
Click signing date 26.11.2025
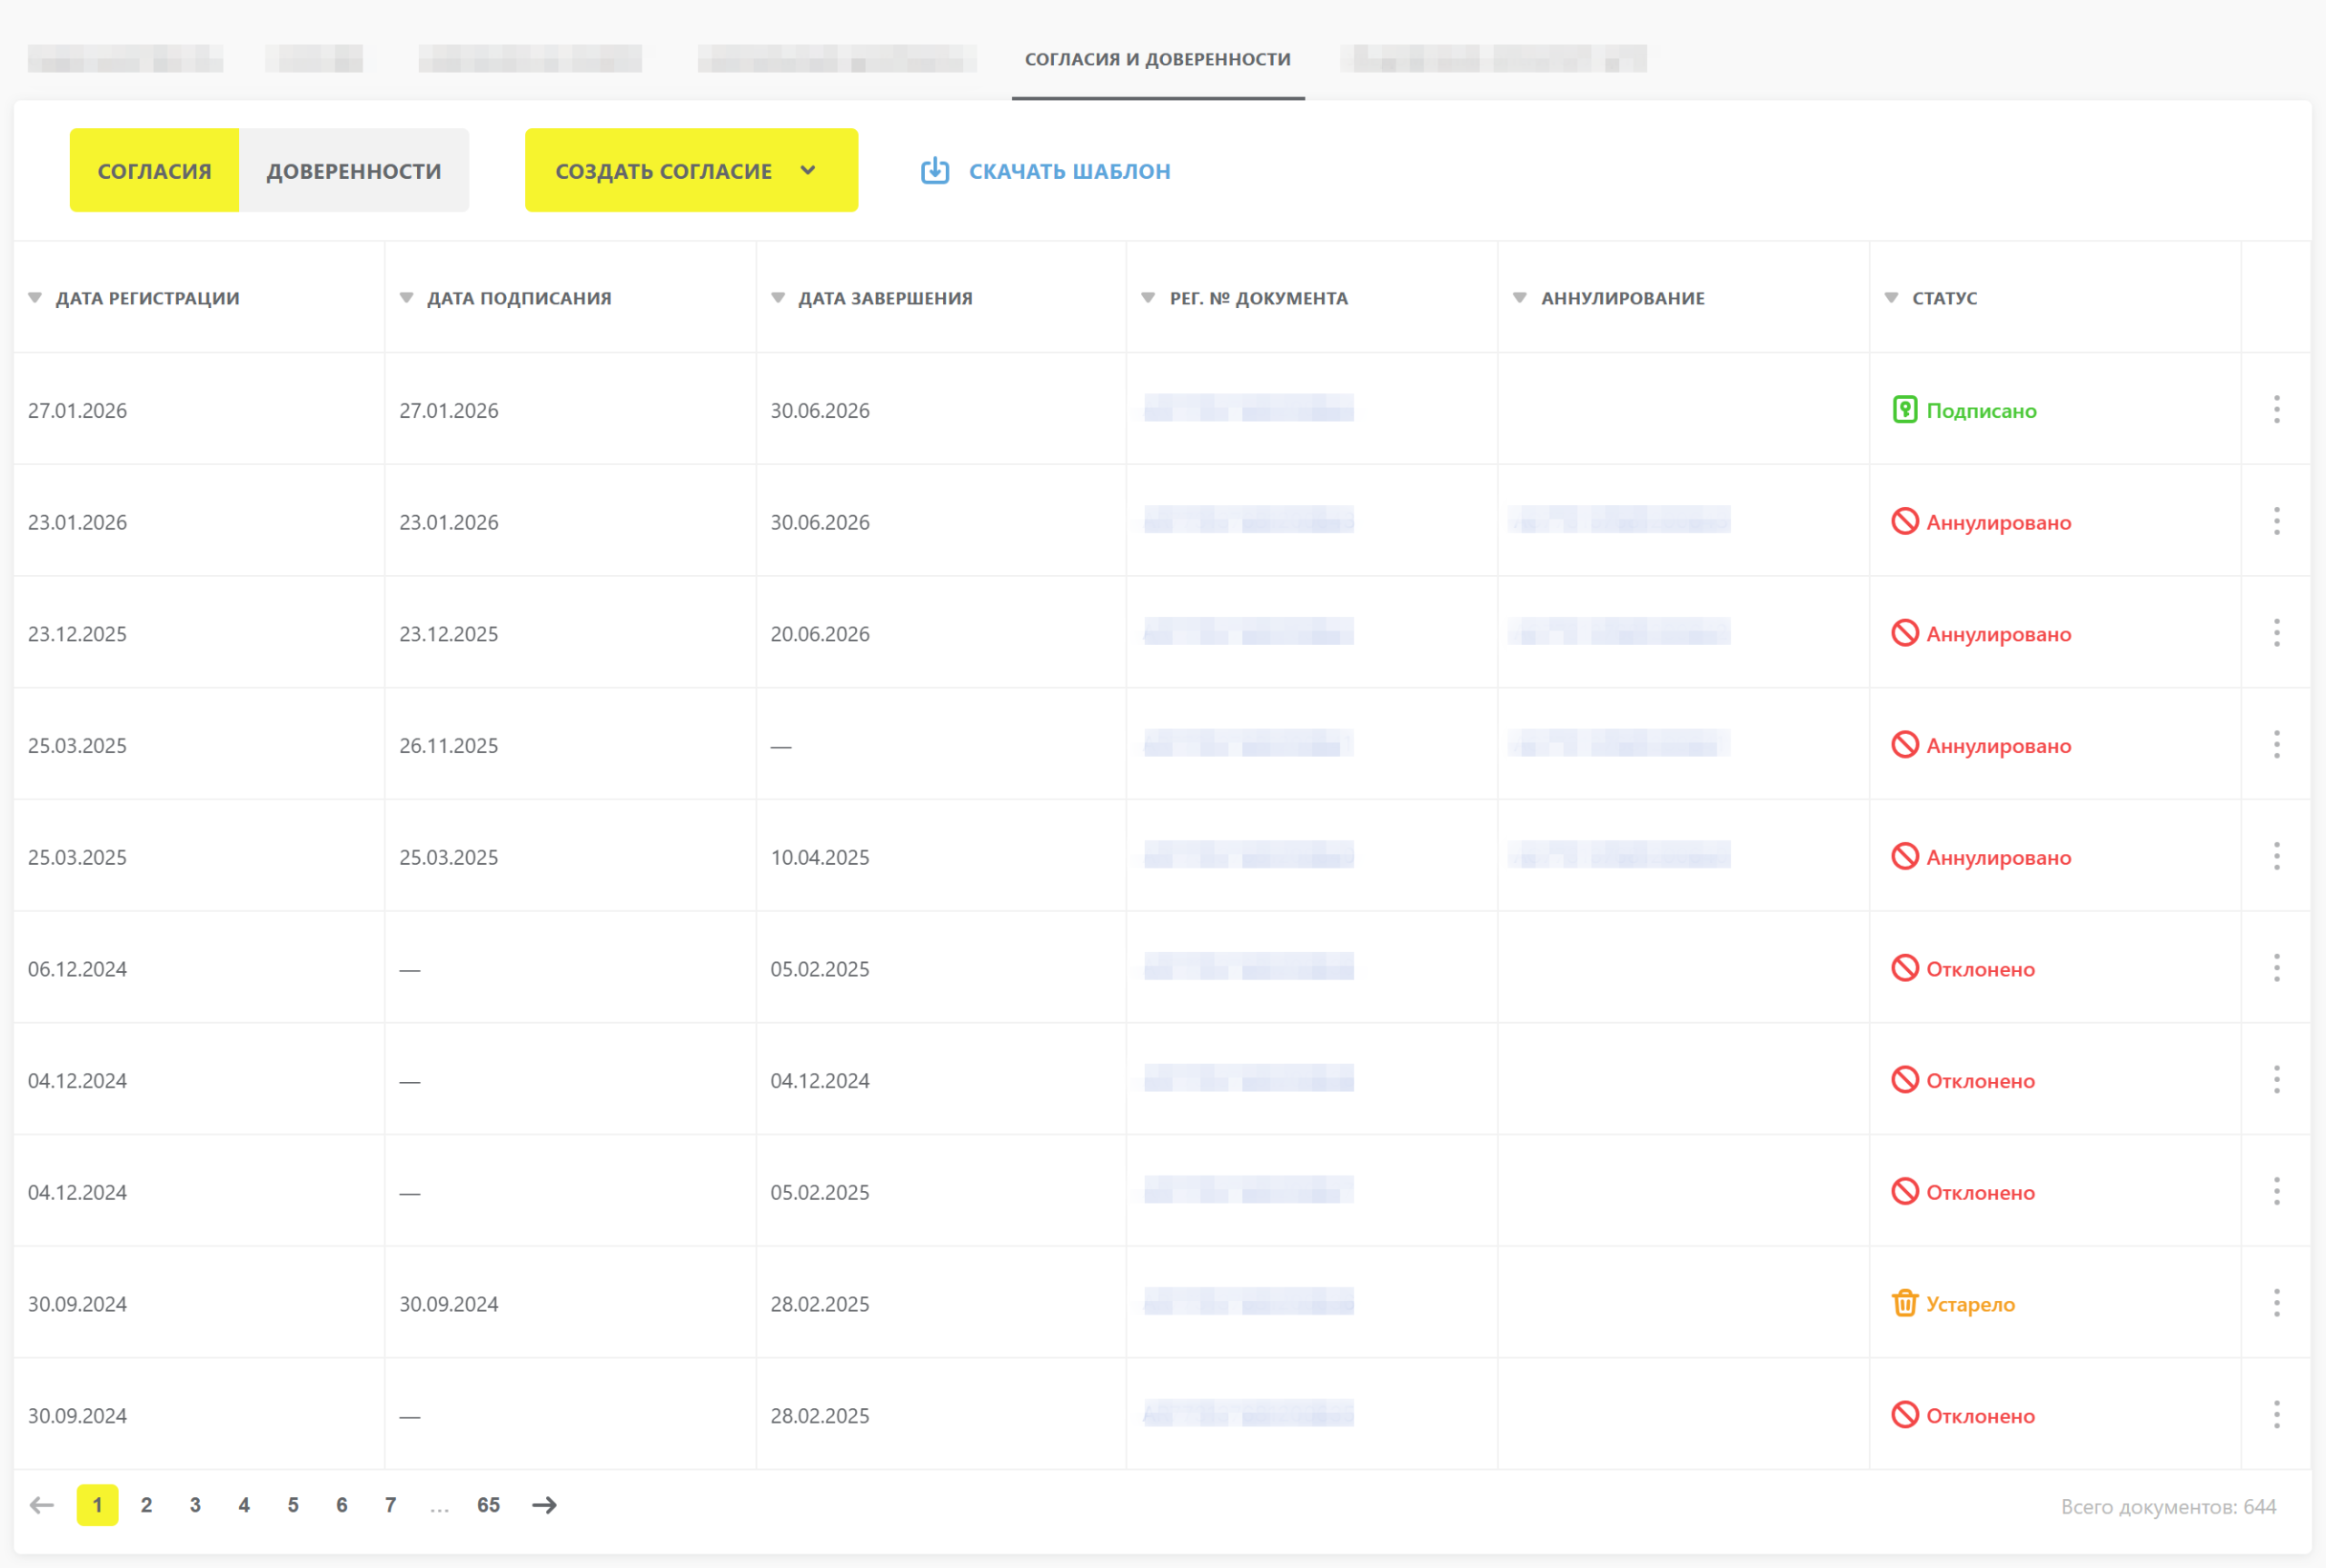tap(448, 746)
